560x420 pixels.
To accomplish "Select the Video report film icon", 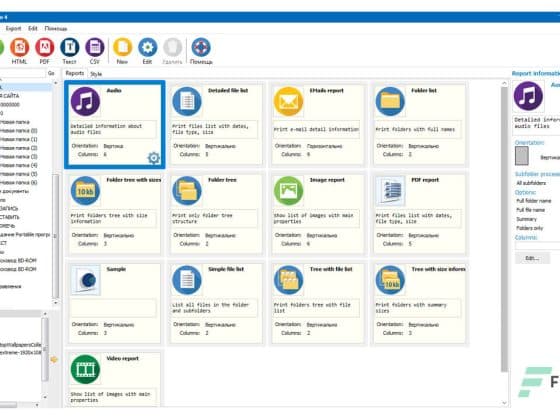I will (x=85, y=369).
